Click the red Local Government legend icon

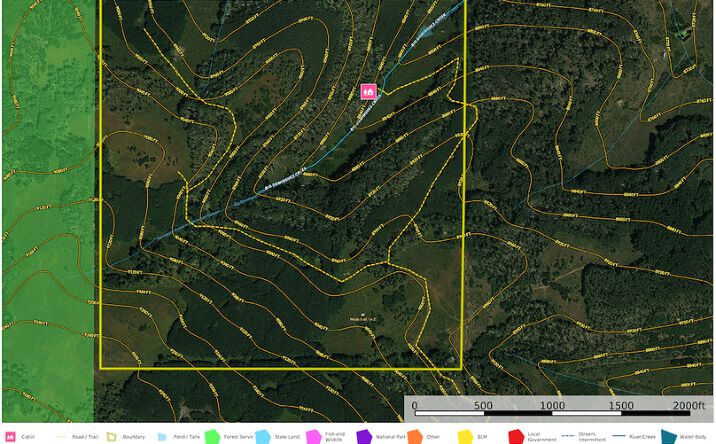click(x=516, y=437)
